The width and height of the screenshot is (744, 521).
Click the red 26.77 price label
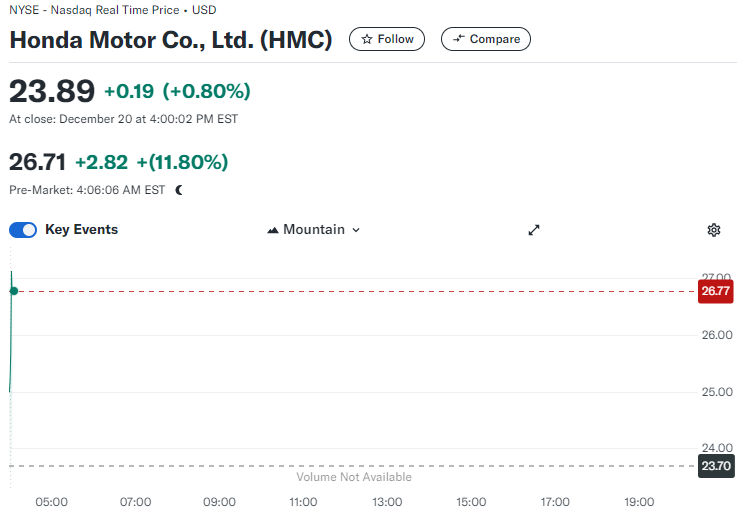coord(716,291)
